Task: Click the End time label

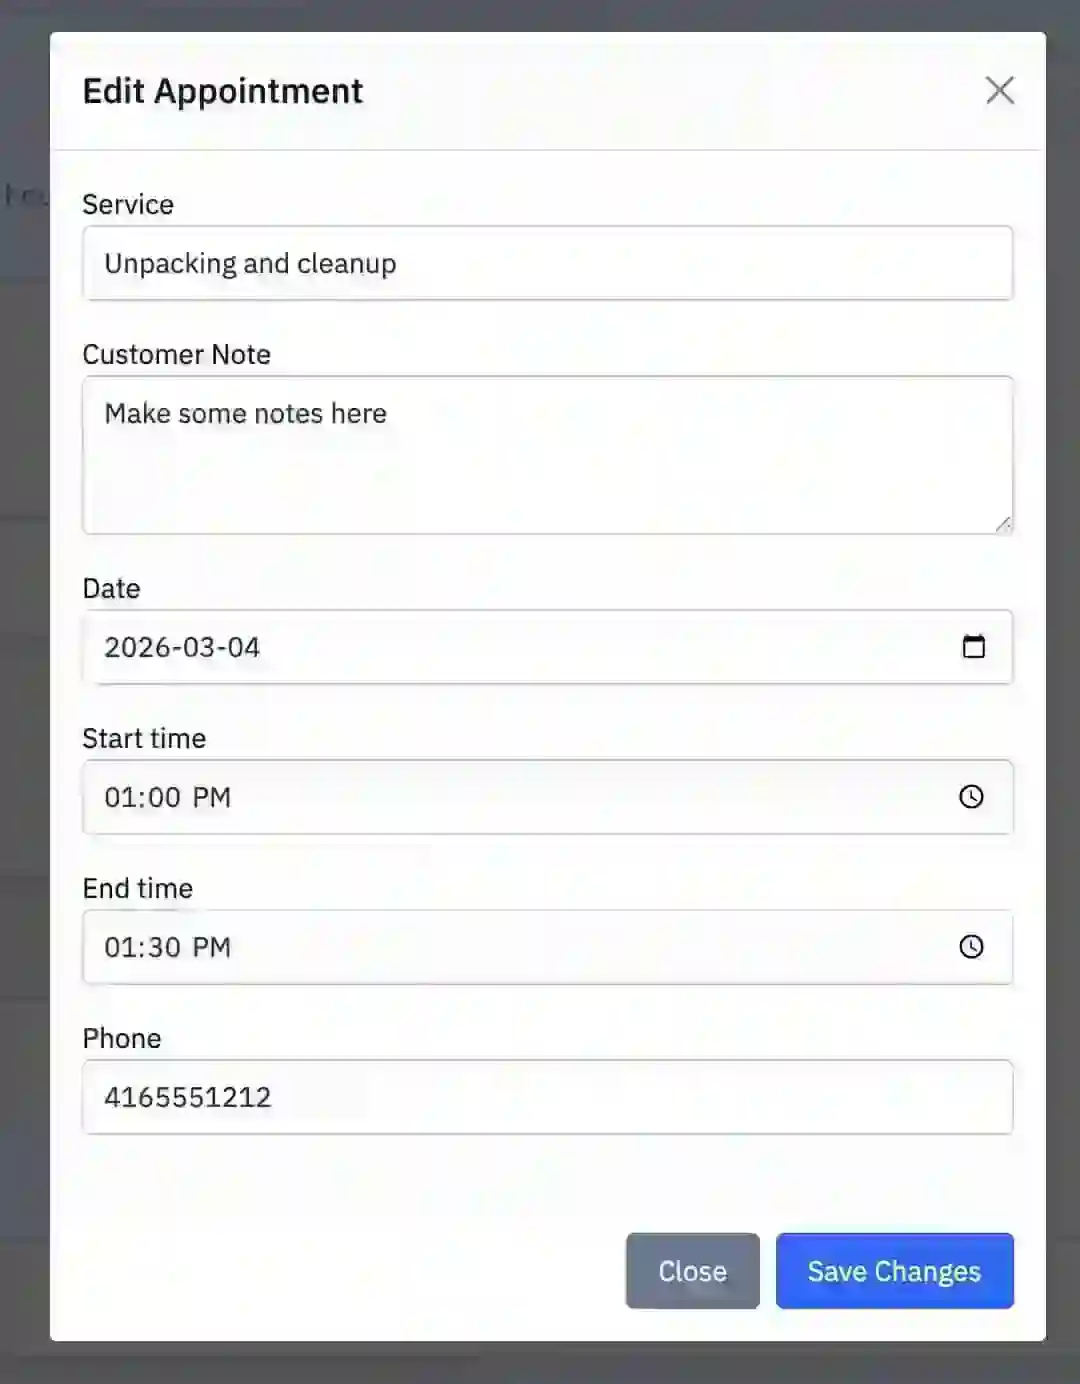Action: [137, 888]
